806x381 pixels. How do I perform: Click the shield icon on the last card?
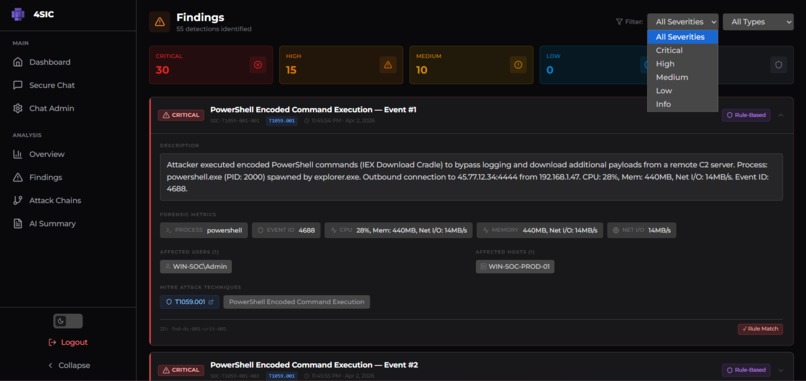779,65
